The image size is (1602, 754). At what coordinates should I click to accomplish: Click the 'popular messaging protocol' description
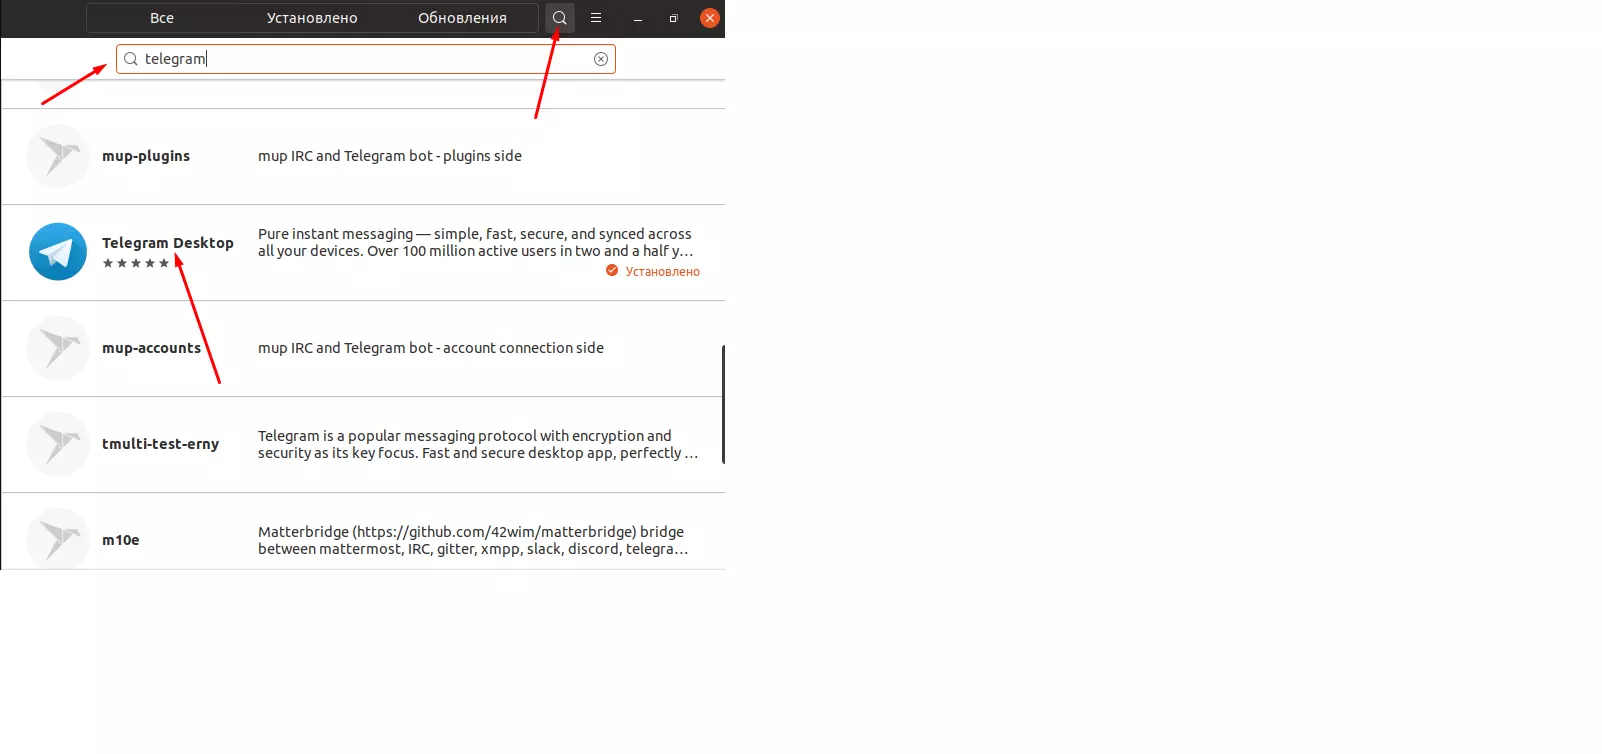tap(478, 444)
